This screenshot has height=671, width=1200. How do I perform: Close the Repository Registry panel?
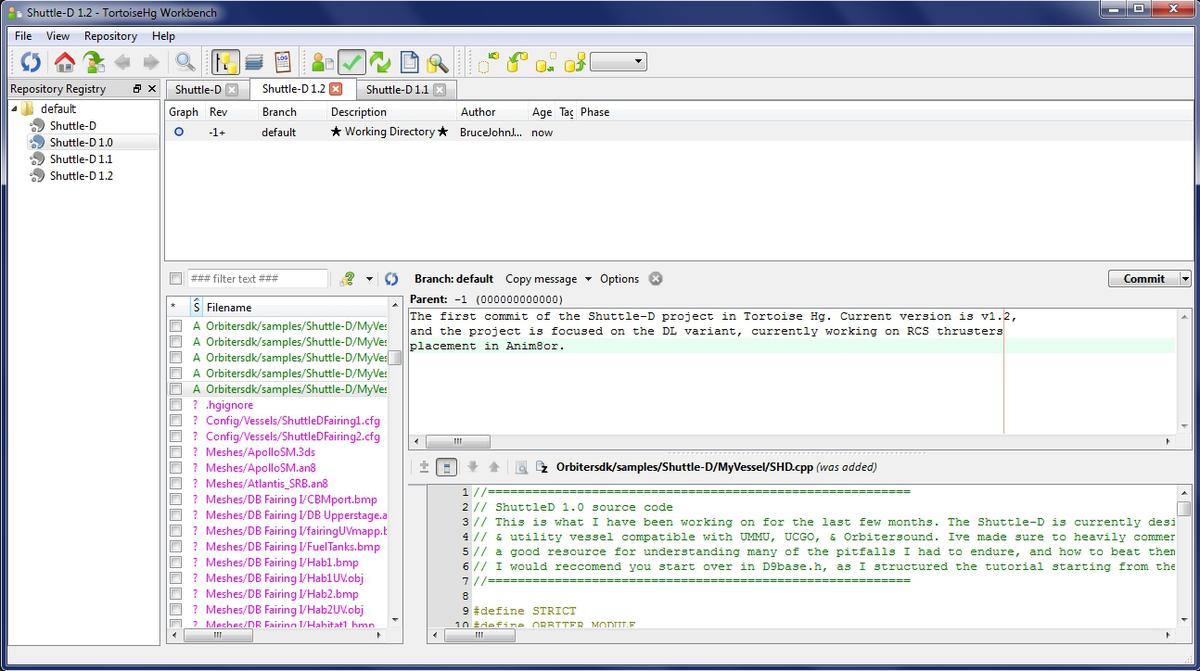coord(152,89)
